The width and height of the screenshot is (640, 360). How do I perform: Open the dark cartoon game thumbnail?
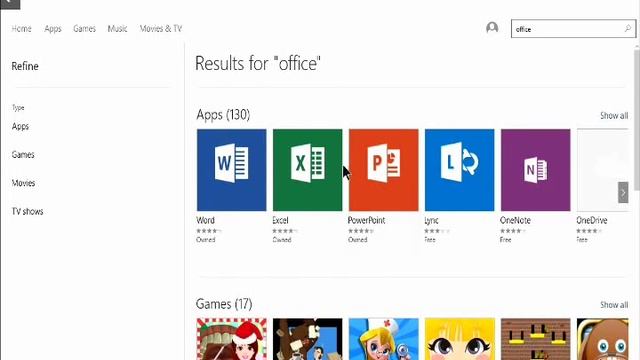click(307, 339)
